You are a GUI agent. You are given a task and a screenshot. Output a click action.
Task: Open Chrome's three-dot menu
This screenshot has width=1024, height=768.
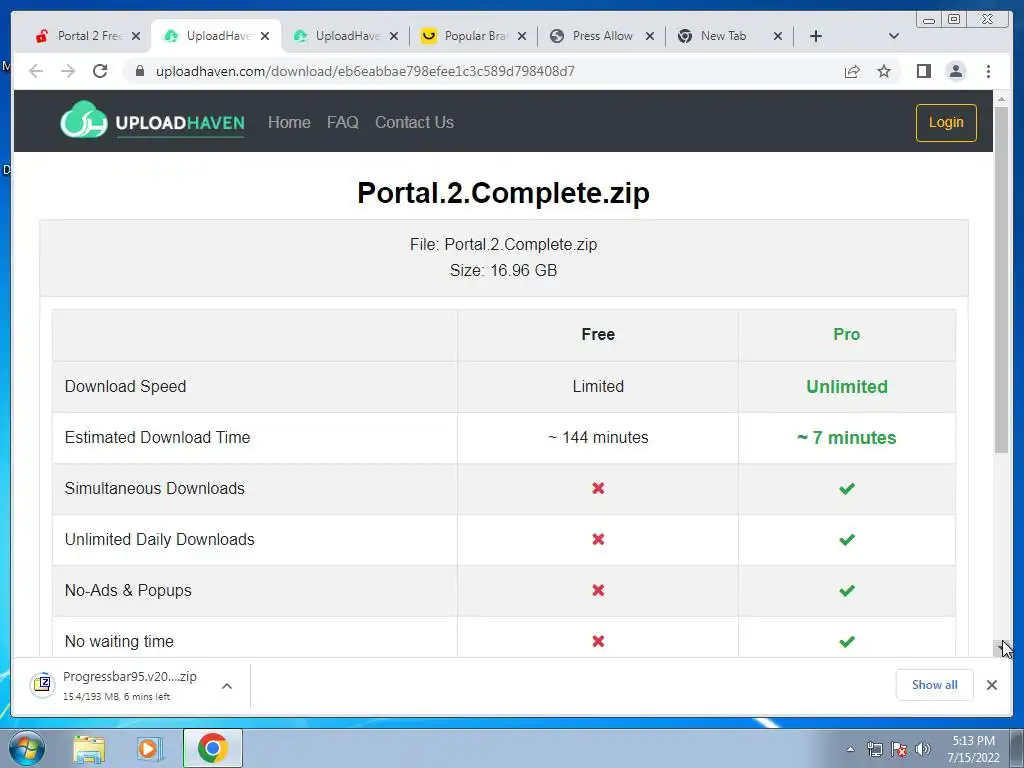pos(988,71)
